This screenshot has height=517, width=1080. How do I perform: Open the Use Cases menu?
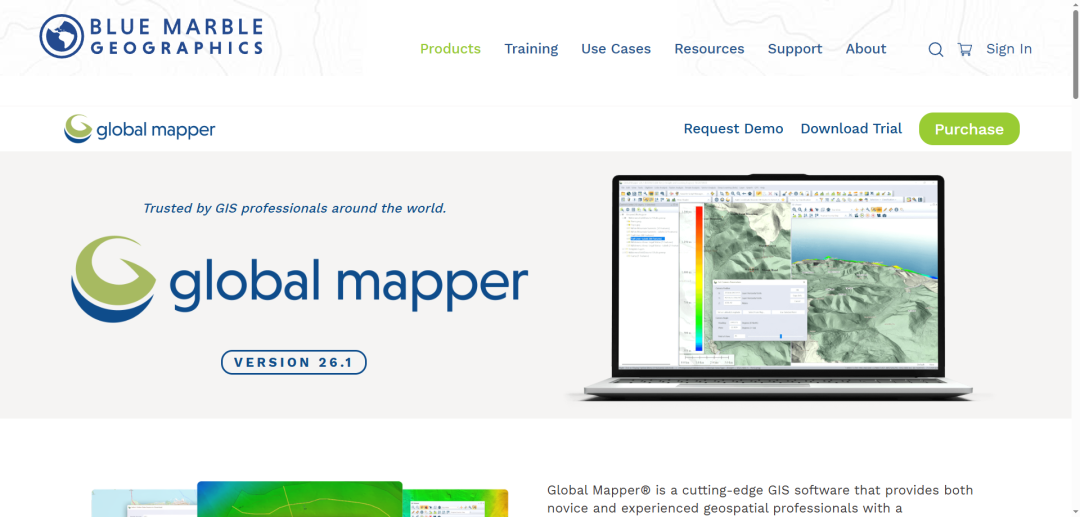tap(616, 49)
